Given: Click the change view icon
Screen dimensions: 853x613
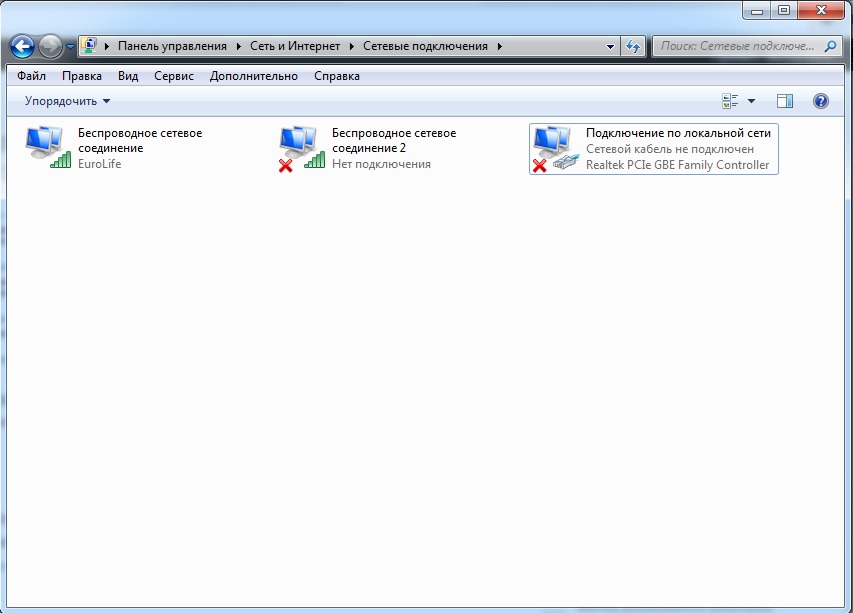Looking at the screenshot, I should (730, 101).
